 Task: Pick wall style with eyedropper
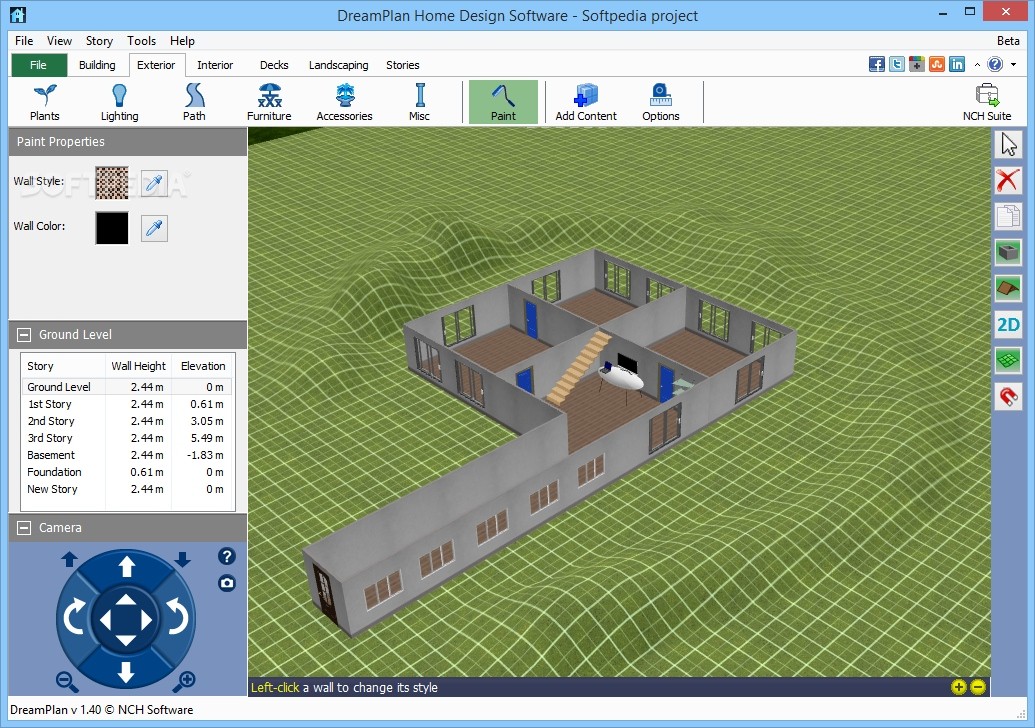pyautogui.click(x=154, y=183)
